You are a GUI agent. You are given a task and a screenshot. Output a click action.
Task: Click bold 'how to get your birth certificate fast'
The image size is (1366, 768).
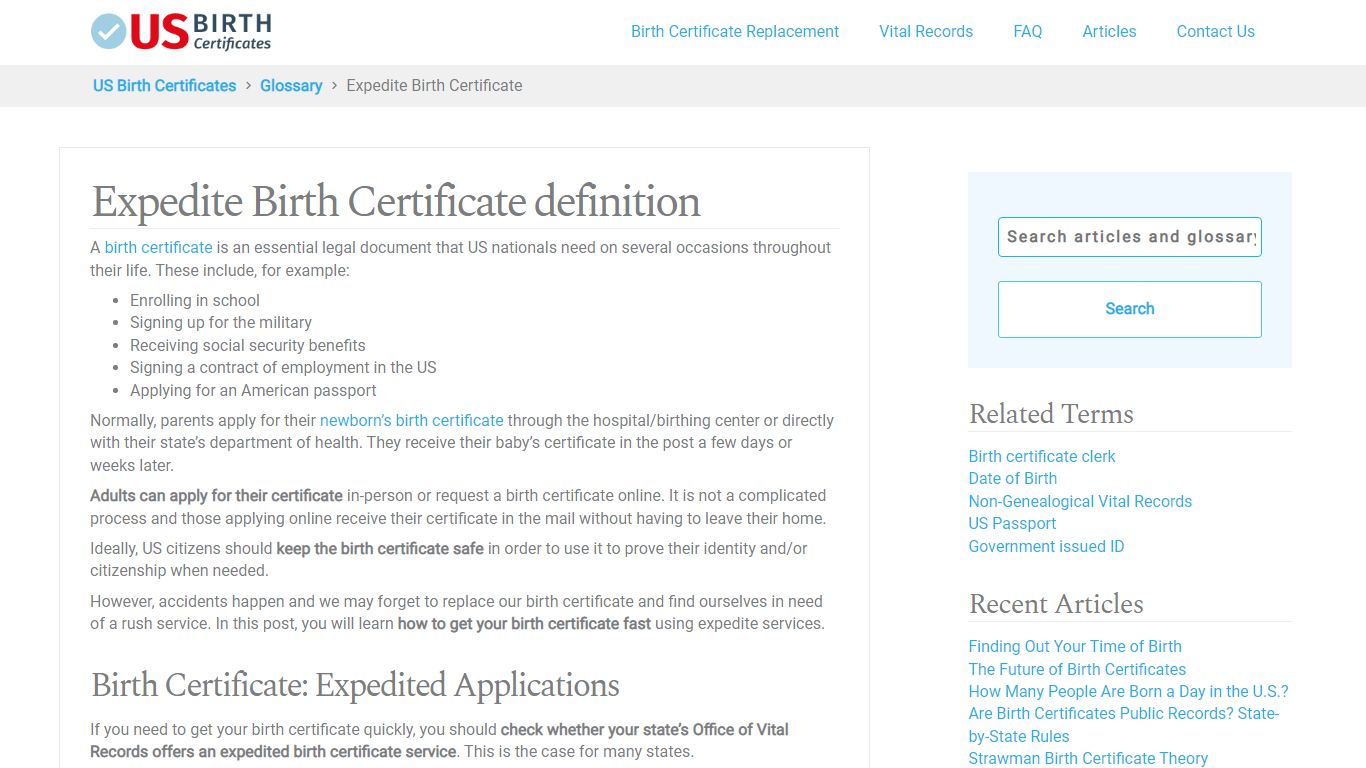pyautogui.click(x=524, y=624)
